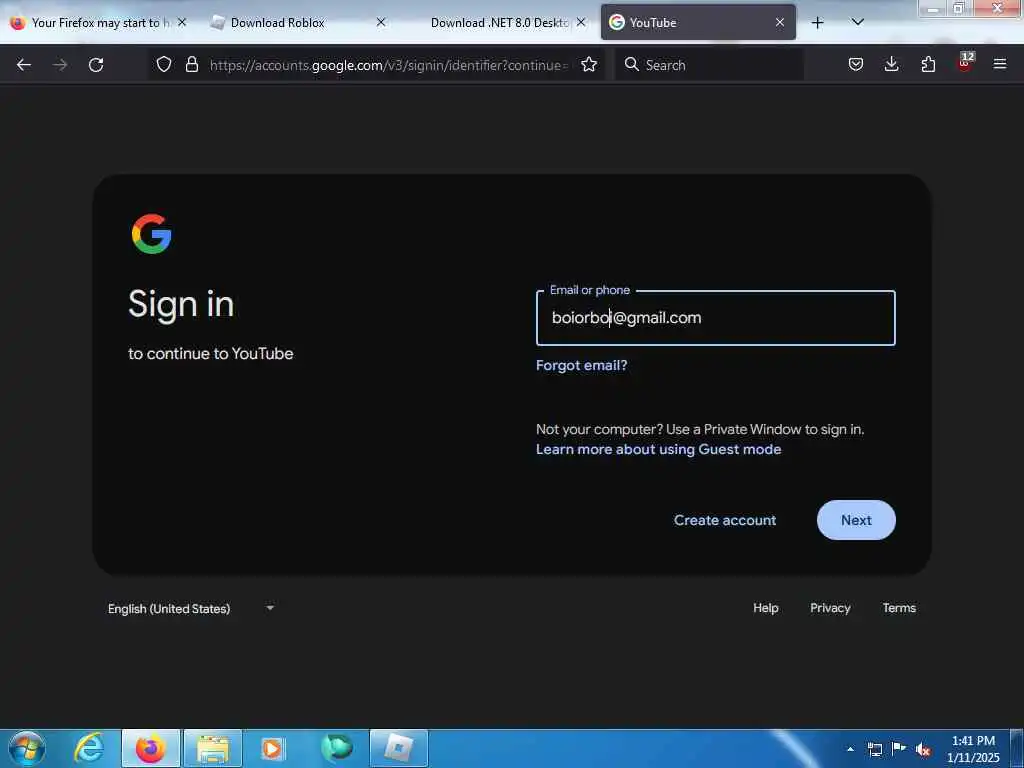Click the address bar URL
The image size is (1024, 768).
pos(389,65)
